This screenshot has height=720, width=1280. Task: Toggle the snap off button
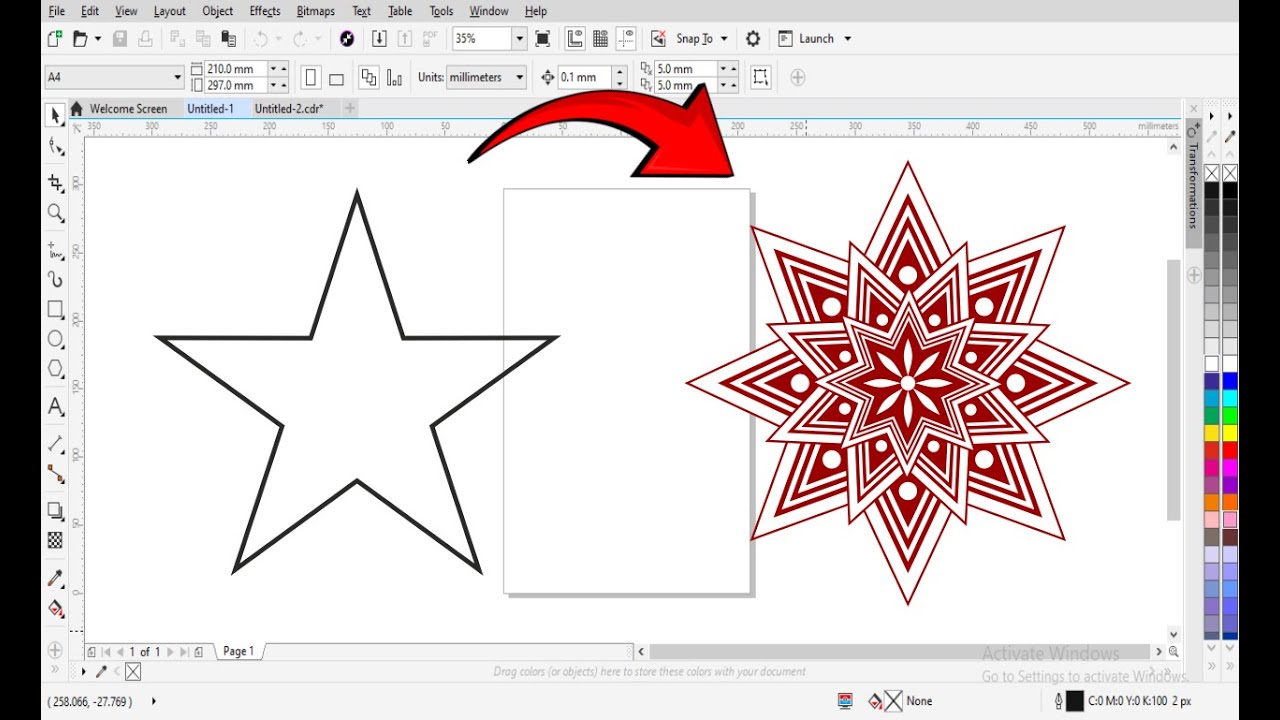(658, 39)
